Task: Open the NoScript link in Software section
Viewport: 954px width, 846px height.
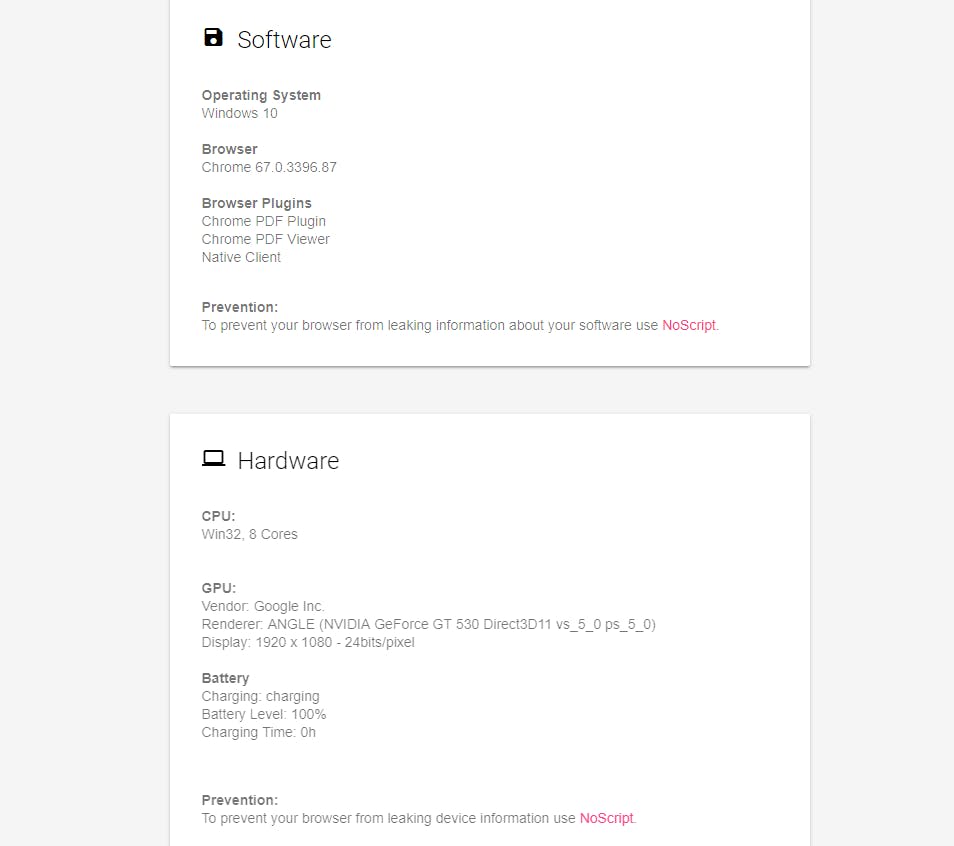Action: 689,325
